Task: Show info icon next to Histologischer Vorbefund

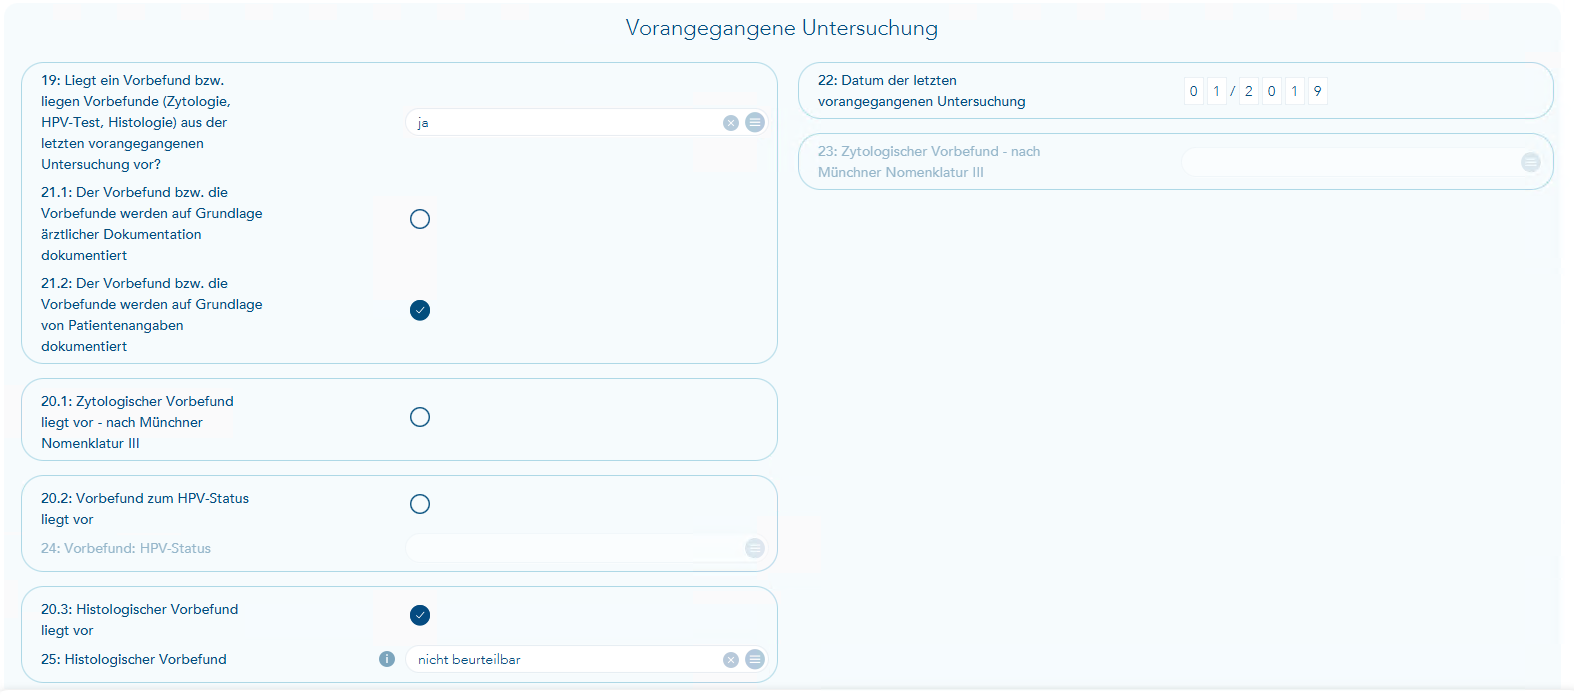Action: tap(387, 659)
